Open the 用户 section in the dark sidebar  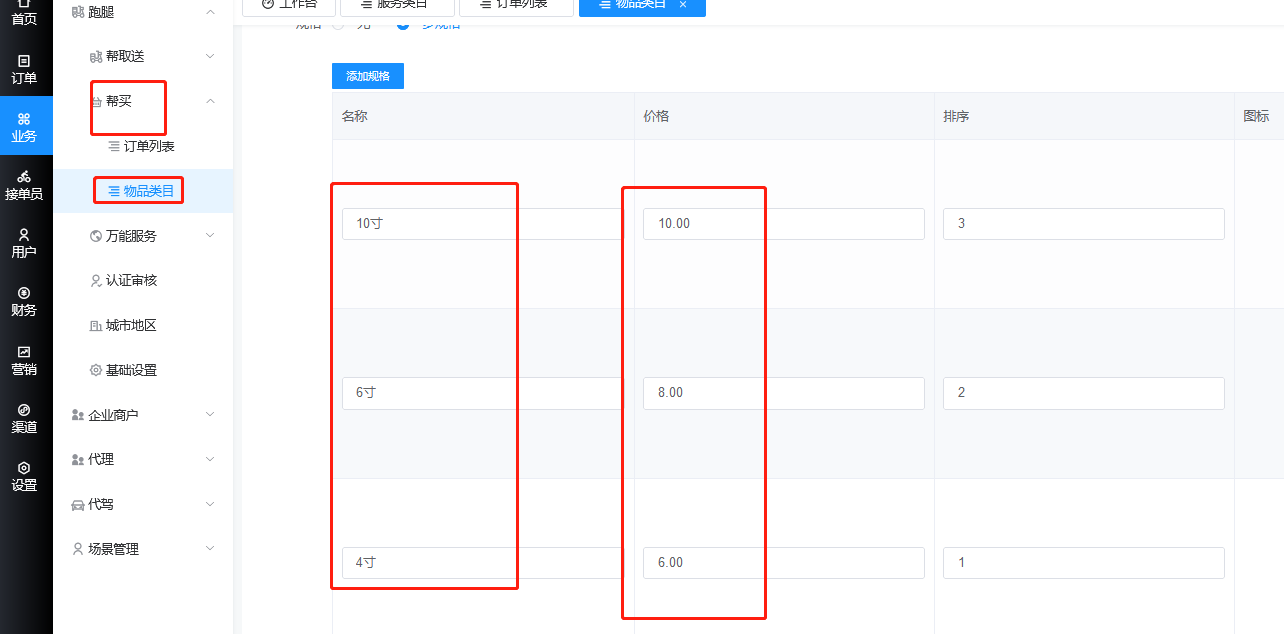[24, 243]
